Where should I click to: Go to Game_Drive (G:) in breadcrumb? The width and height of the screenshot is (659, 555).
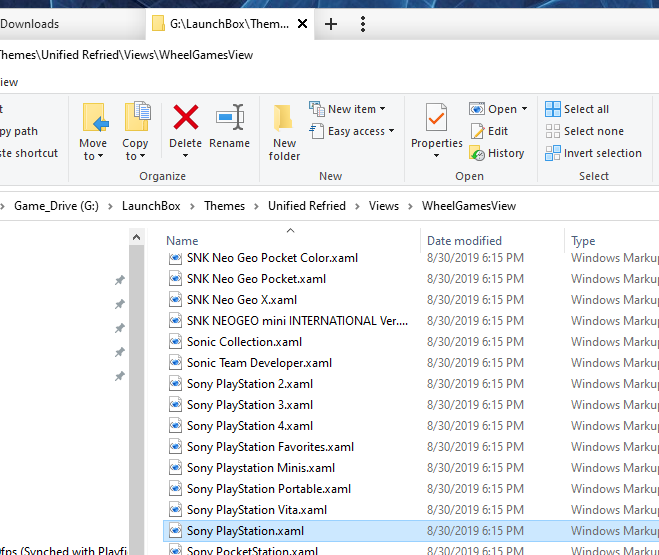[x=56, y=206]
